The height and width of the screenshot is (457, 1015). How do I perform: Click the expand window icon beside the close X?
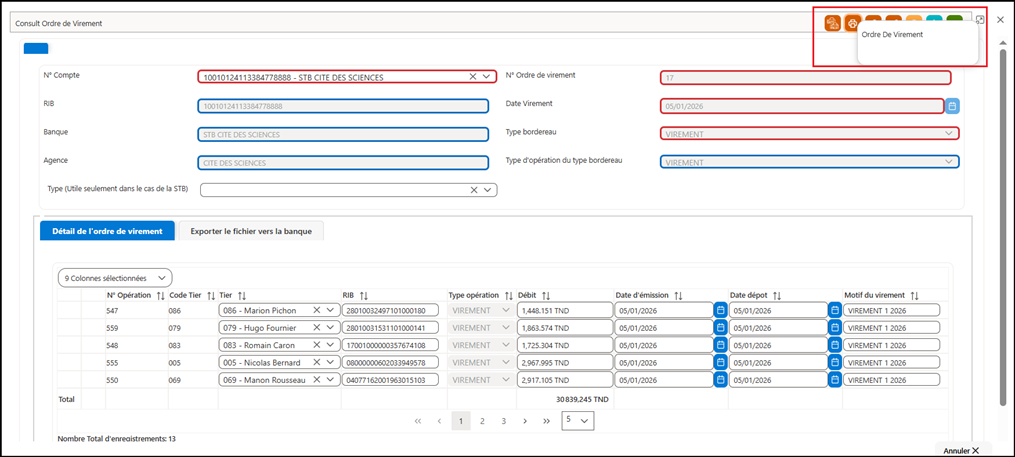[x=980, y=20]
